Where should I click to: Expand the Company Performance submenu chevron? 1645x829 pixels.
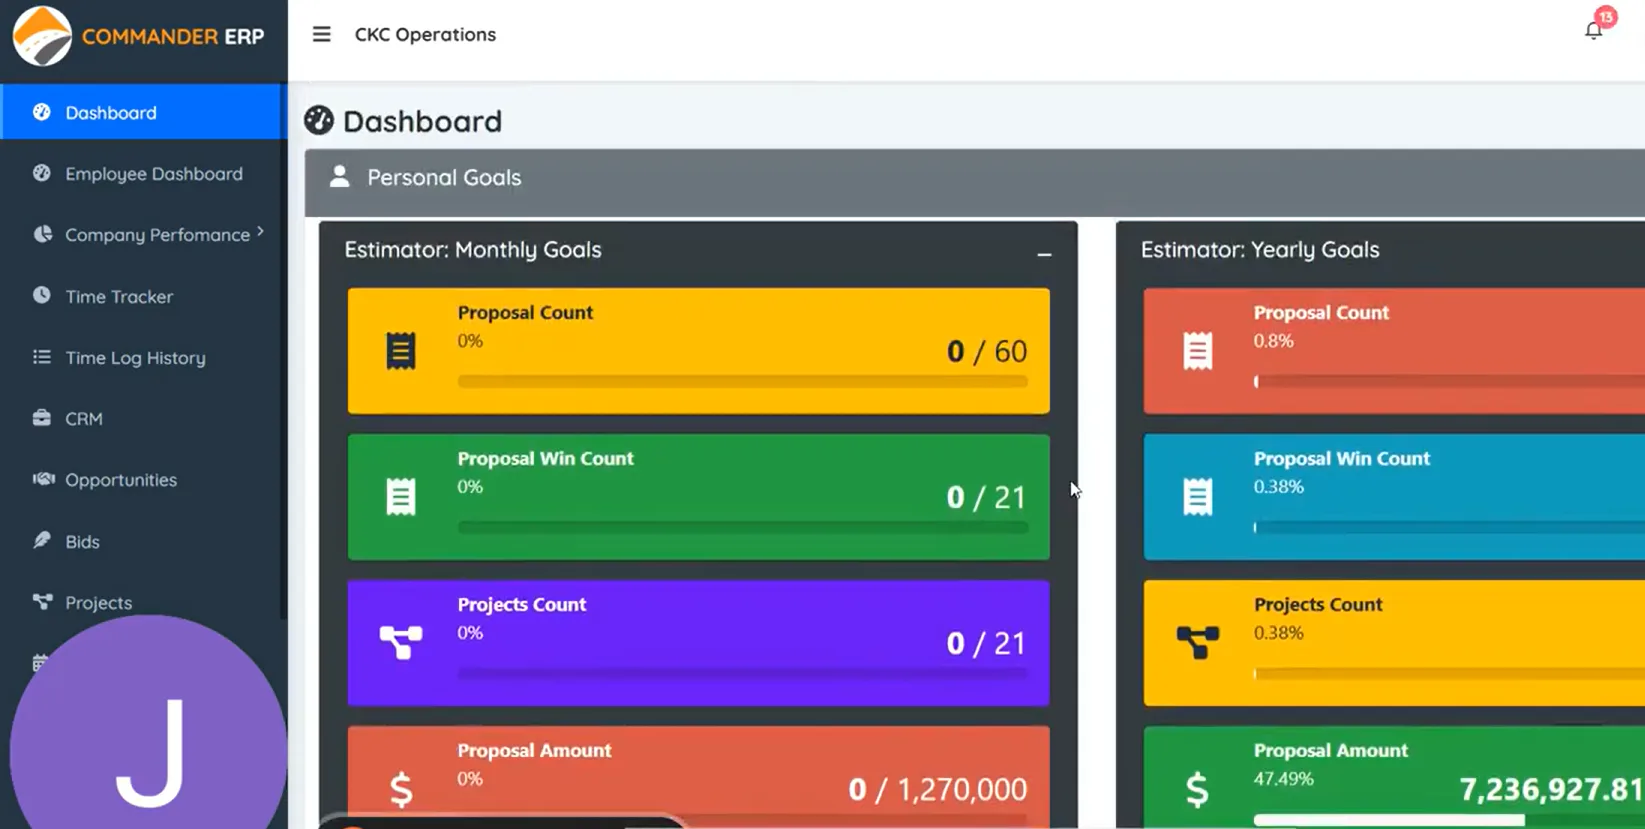point(260,232)
